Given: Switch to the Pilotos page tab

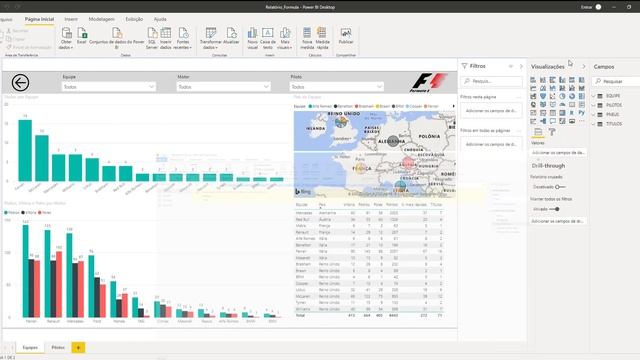Looking at the screenshot, I should tap(58, 347).
